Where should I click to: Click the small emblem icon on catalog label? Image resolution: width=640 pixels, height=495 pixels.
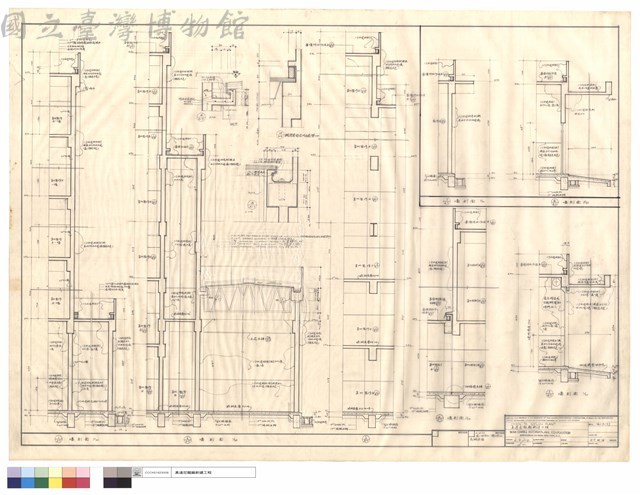[137, 473]
